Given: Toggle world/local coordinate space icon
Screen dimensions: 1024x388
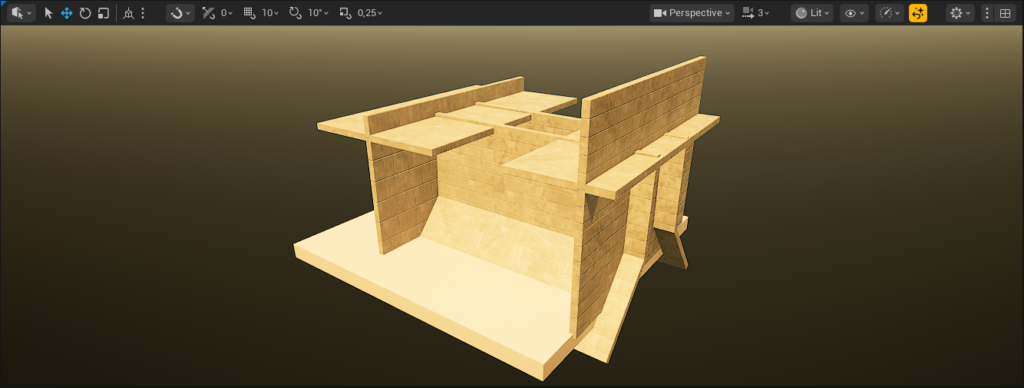Looking at the screenshot, I should (129, 13).
